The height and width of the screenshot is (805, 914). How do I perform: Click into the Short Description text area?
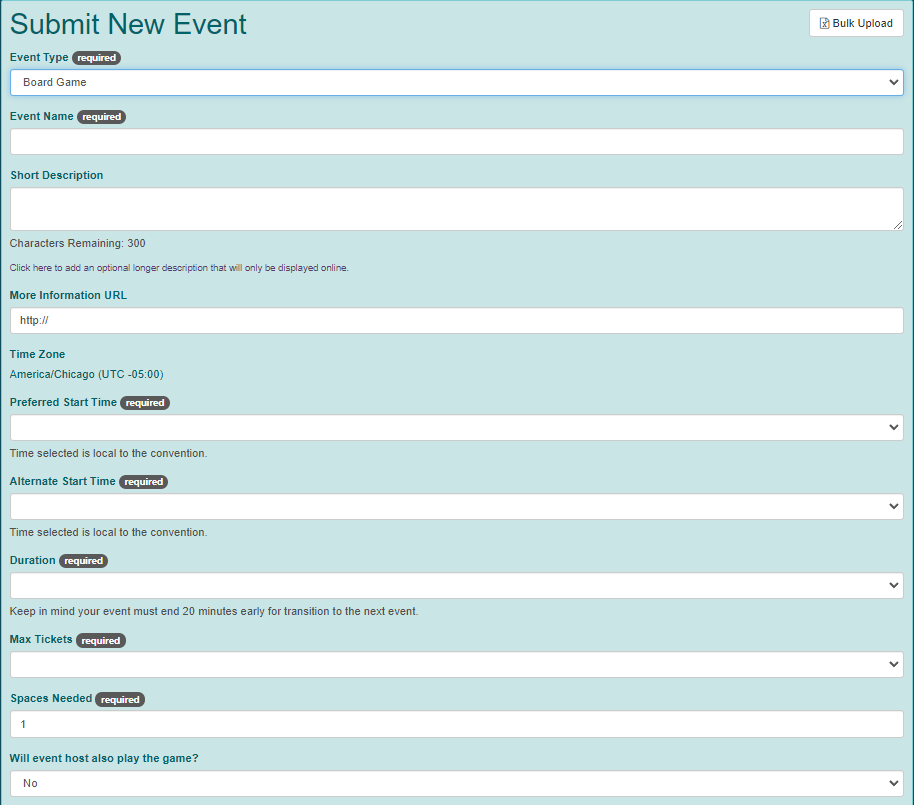click(x=456, y=209)
